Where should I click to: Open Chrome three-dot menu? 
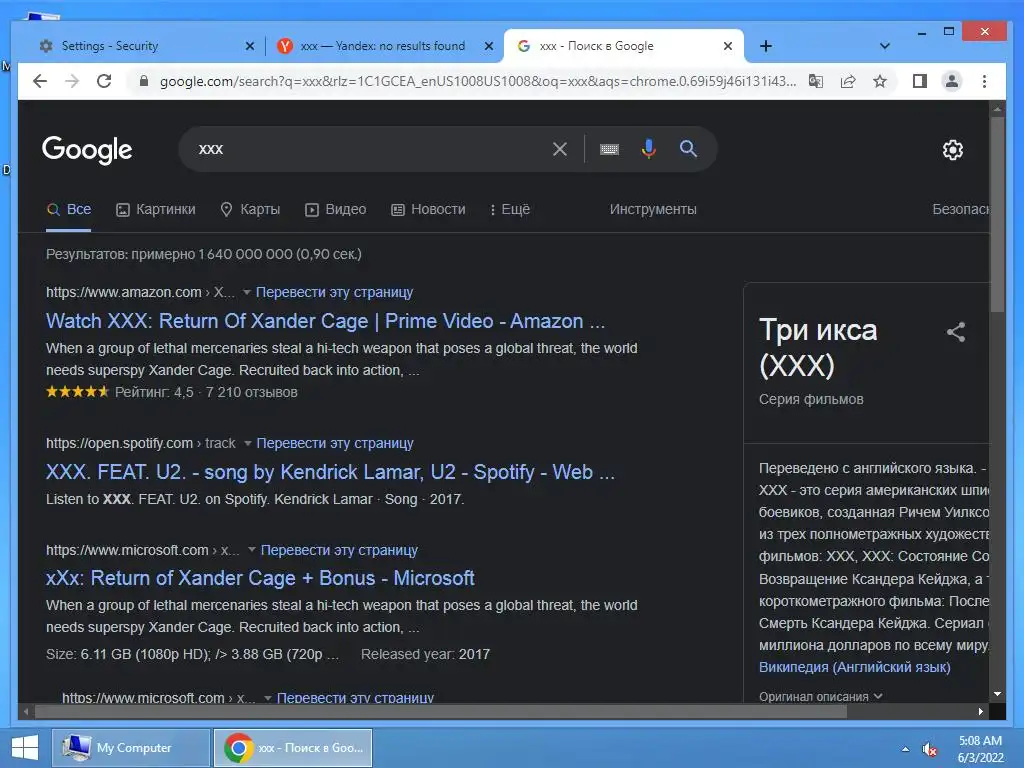pyautogui.click(x=984, y=81)
